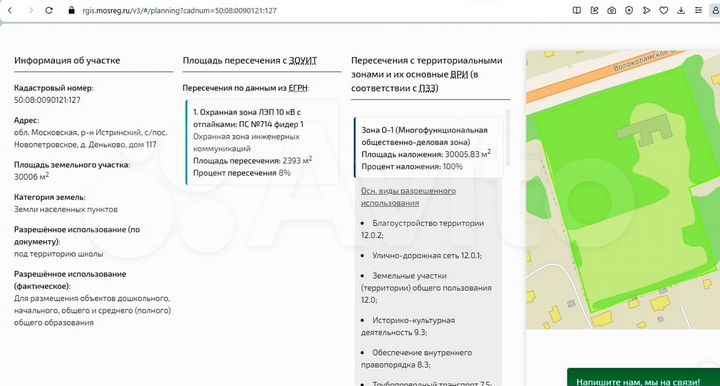The height and width of the screenshot is (386, 720).
Task: Click 'Площадь пересечения: 2393 м²' text
Action: click(x=252, y=160)
